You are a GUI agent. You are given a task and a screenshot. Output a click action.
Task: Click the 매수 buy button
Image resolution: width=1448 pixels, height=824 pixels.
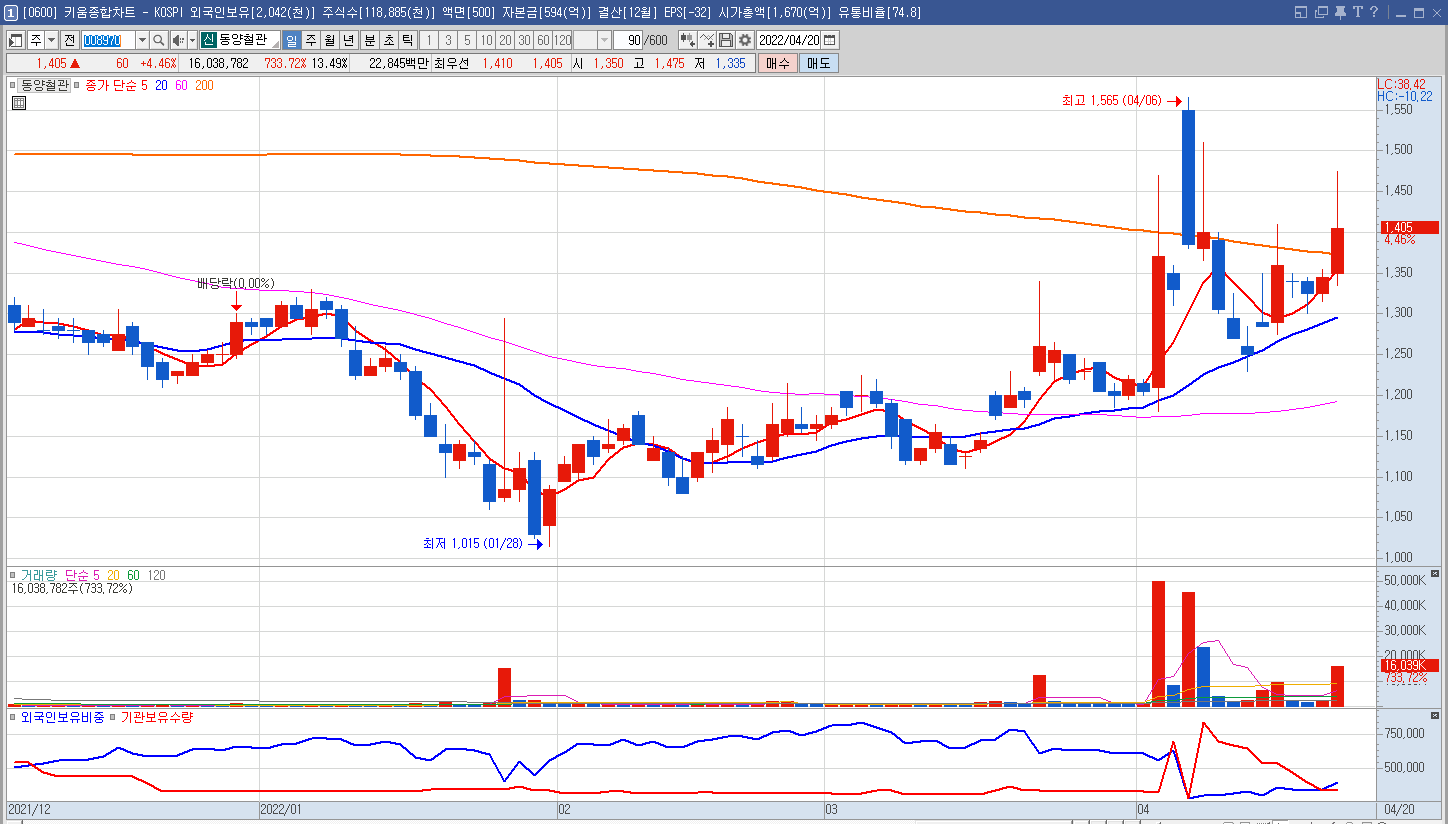point(777,63)
